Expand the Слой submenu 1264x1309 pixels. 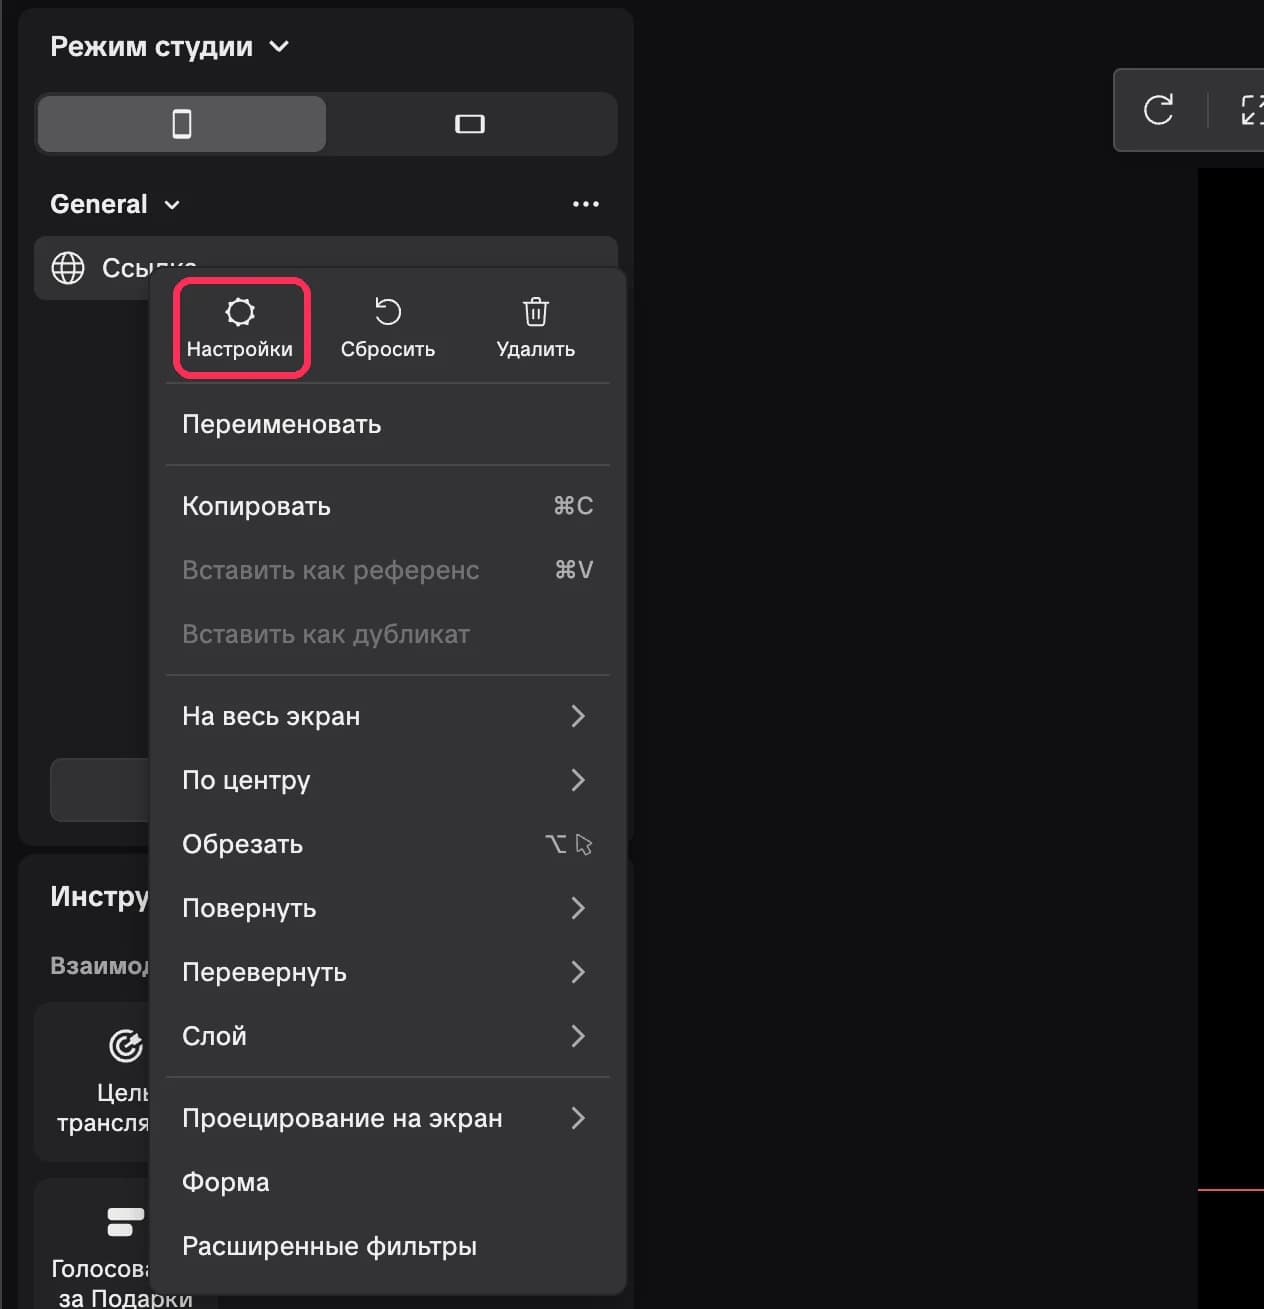387,1036
